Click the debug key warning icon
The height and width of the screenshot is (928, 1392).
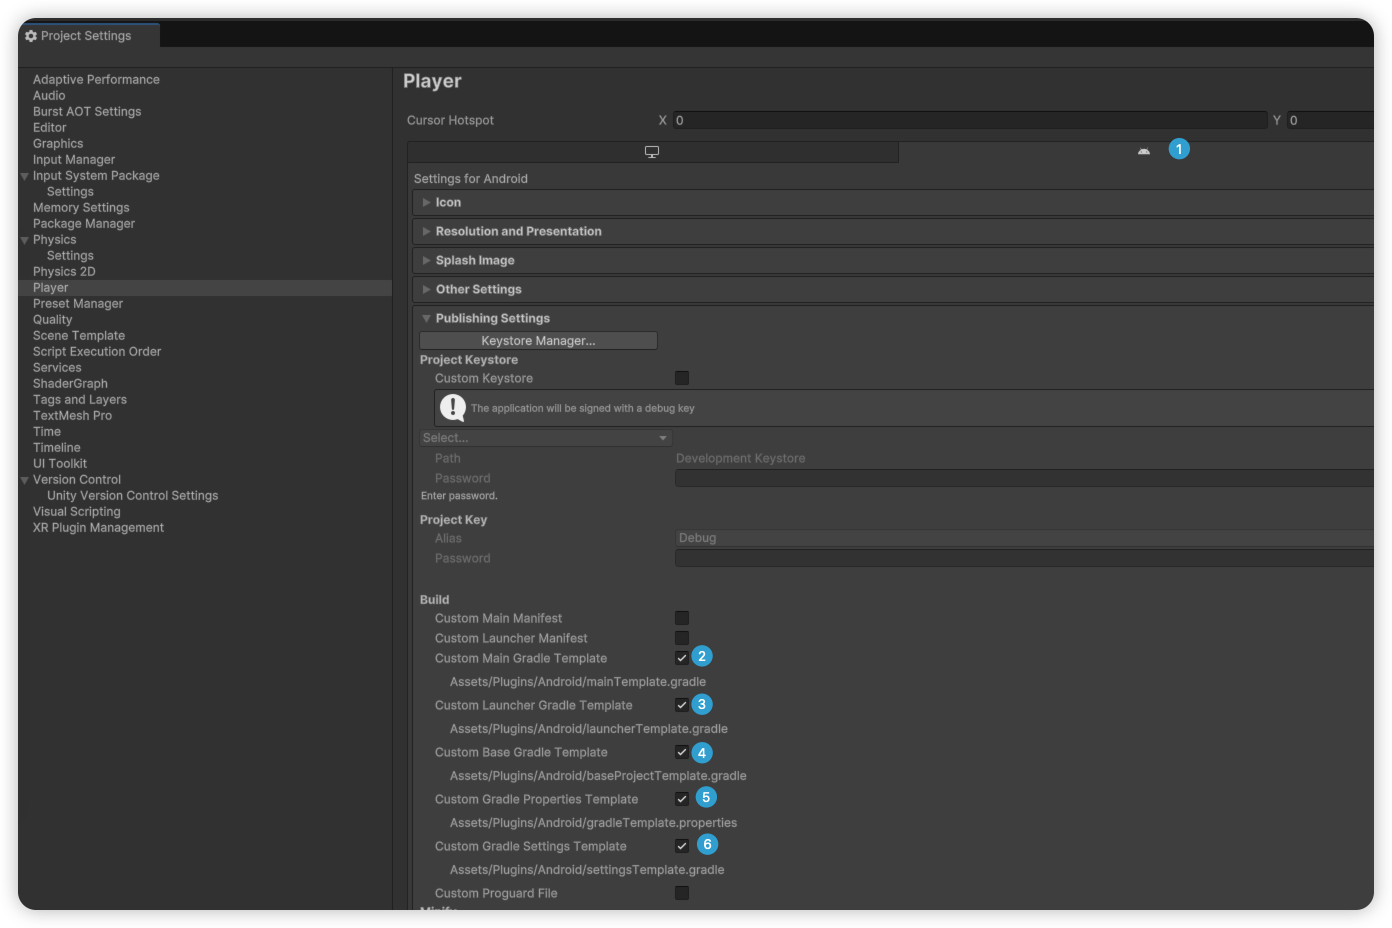click(x=452, y=407)
